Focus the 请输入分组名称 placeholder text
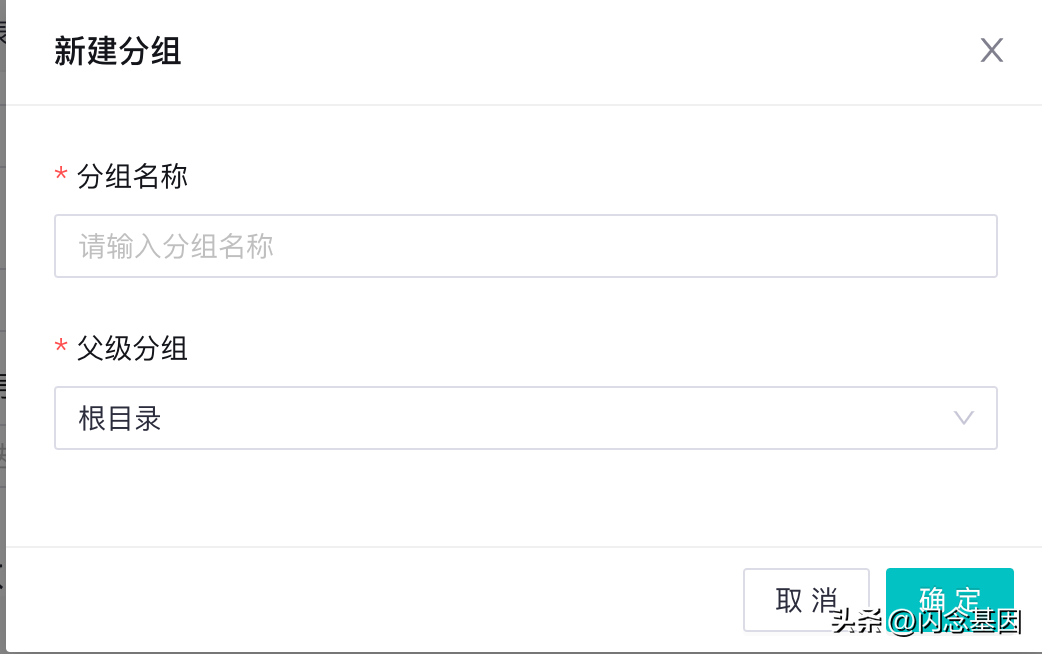The height and width of the screenshot is (654, 1042). [176, 246]
